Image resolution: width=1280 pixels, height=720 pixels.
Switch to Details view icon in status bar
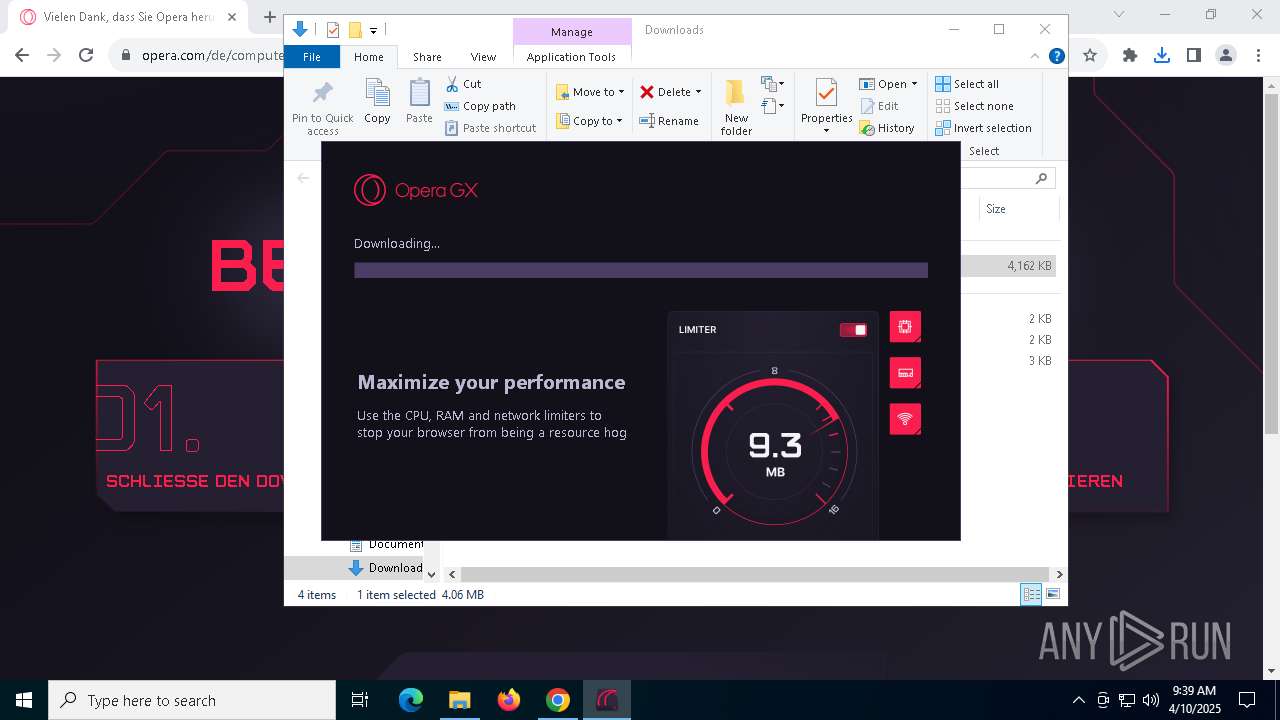tap(1031, 594)
